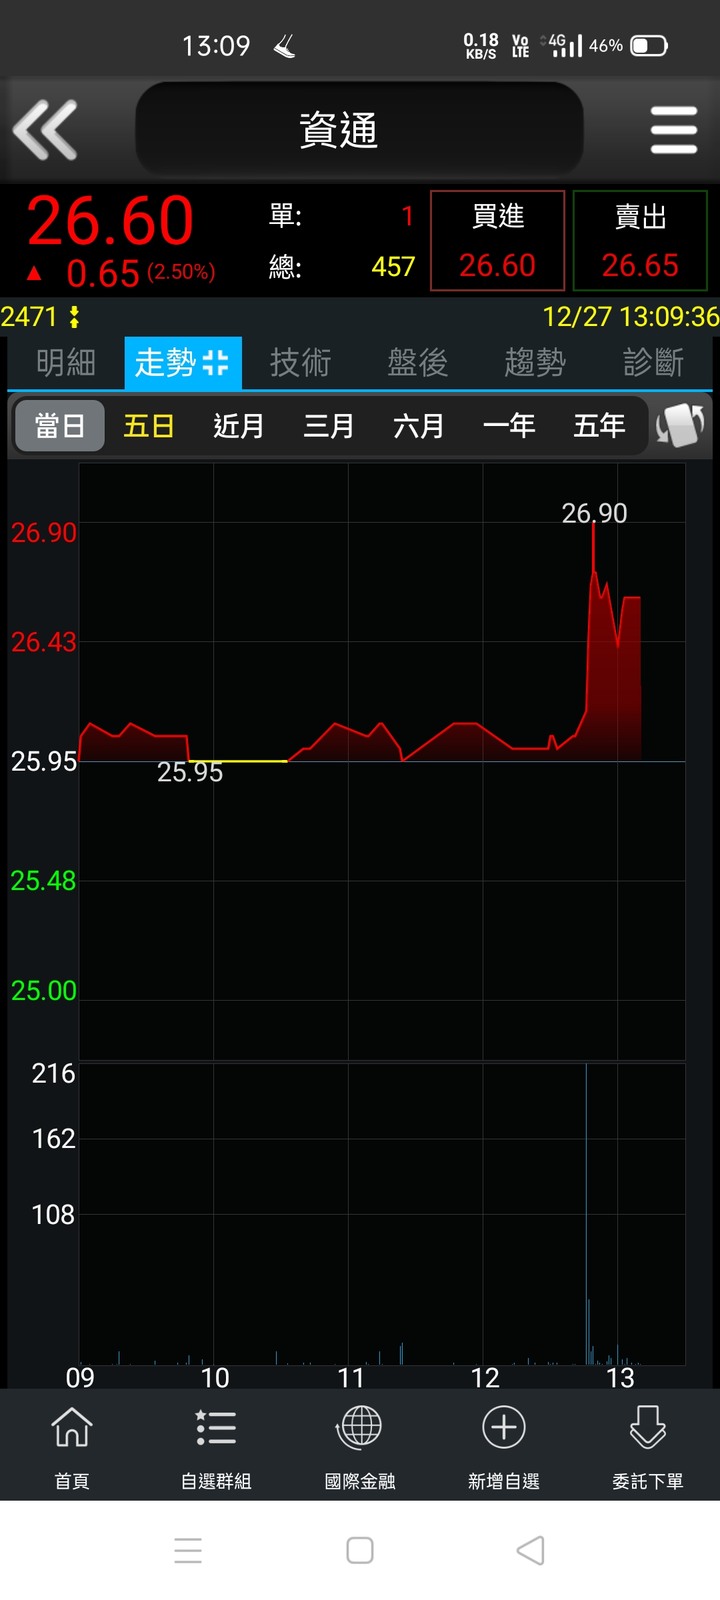Open the 診斷 tab
Viewport: 720px width, 1600px height.
click(653, 362)
